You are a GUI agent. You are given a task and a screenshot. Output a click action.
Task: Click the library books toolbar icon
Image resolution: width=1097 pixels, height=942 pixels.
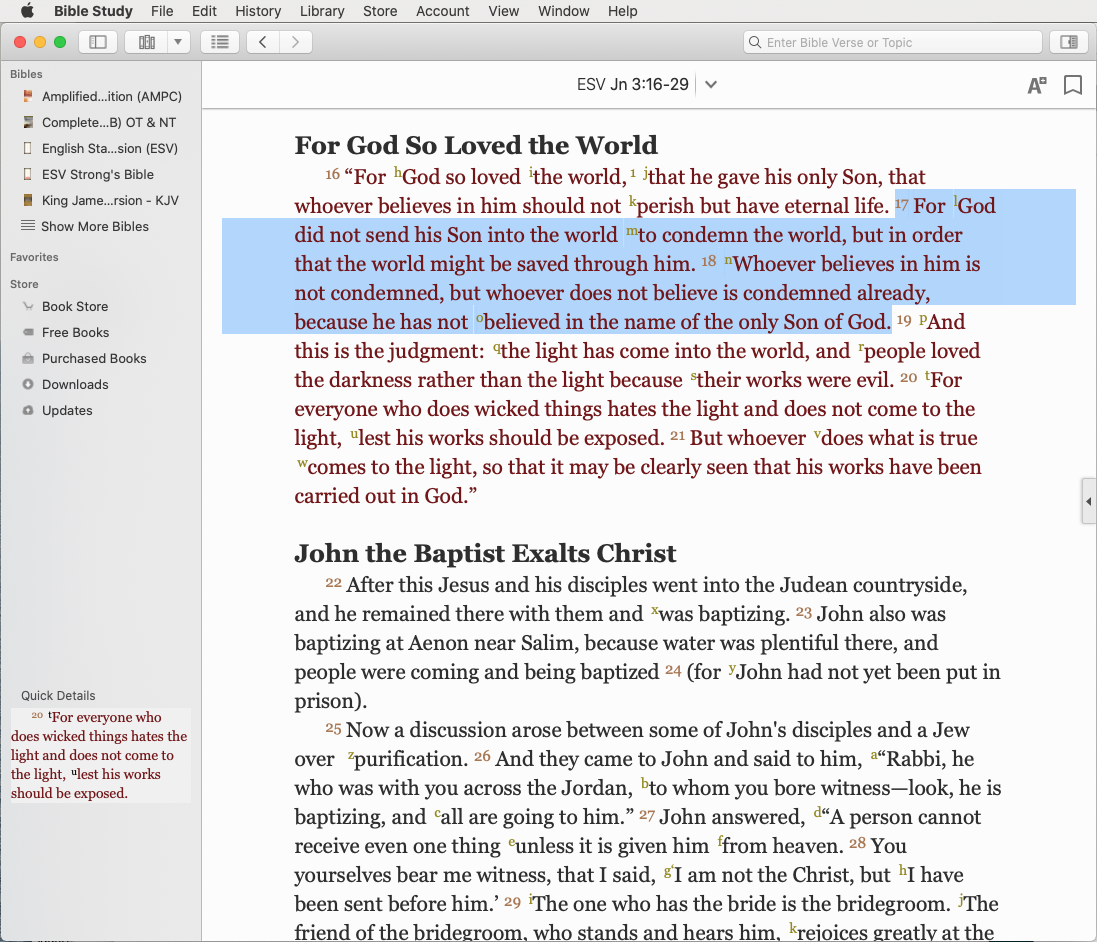[x=147, y=42]
